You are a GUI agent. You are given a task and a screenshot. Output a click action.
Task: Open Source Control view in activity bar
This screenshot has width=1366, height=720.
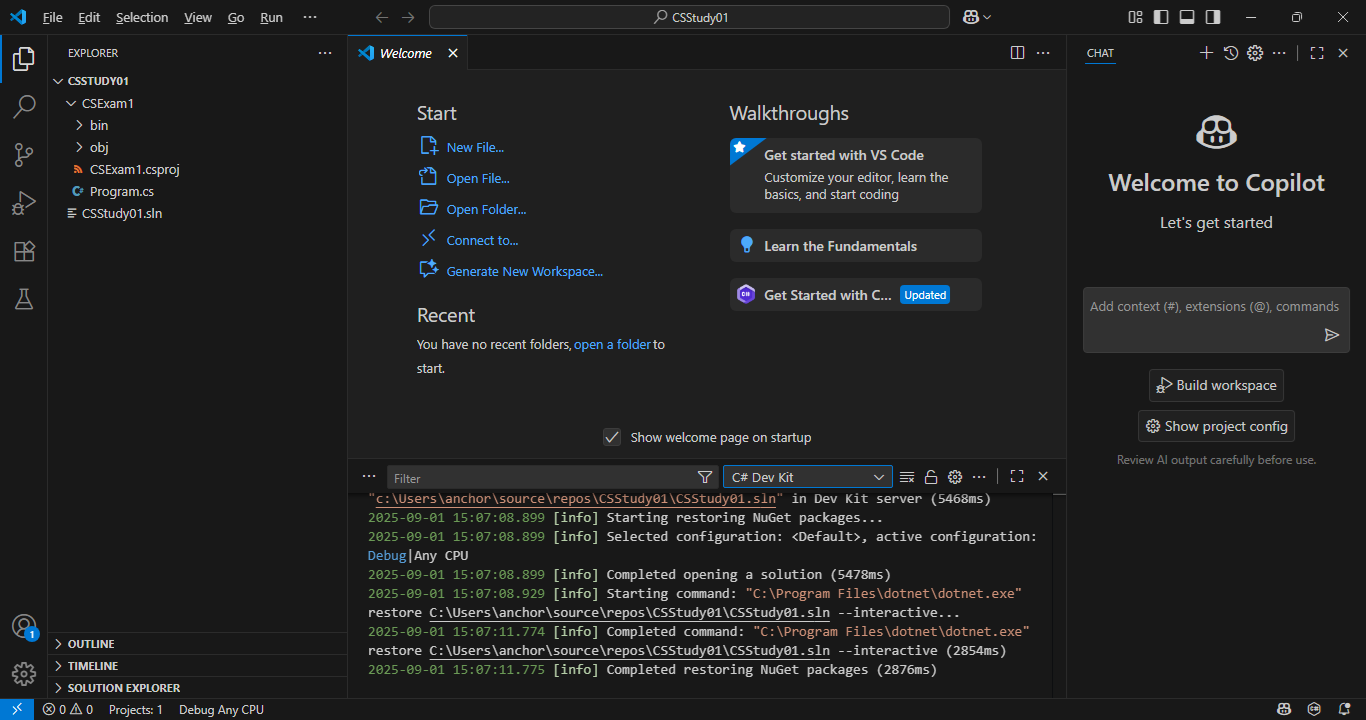coord(24,154)
